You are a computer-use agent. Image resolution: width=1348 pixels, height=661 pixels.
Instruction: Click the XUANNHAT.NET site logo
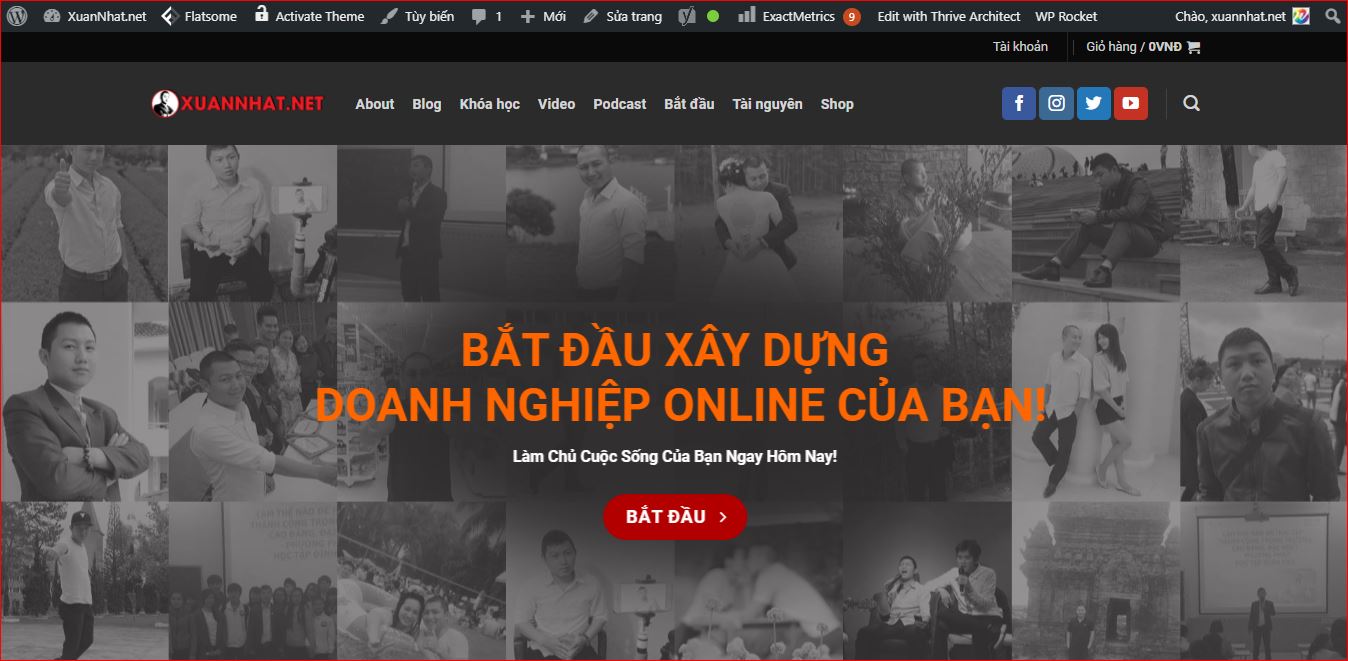pyautogui.click(x=238, y=103)
